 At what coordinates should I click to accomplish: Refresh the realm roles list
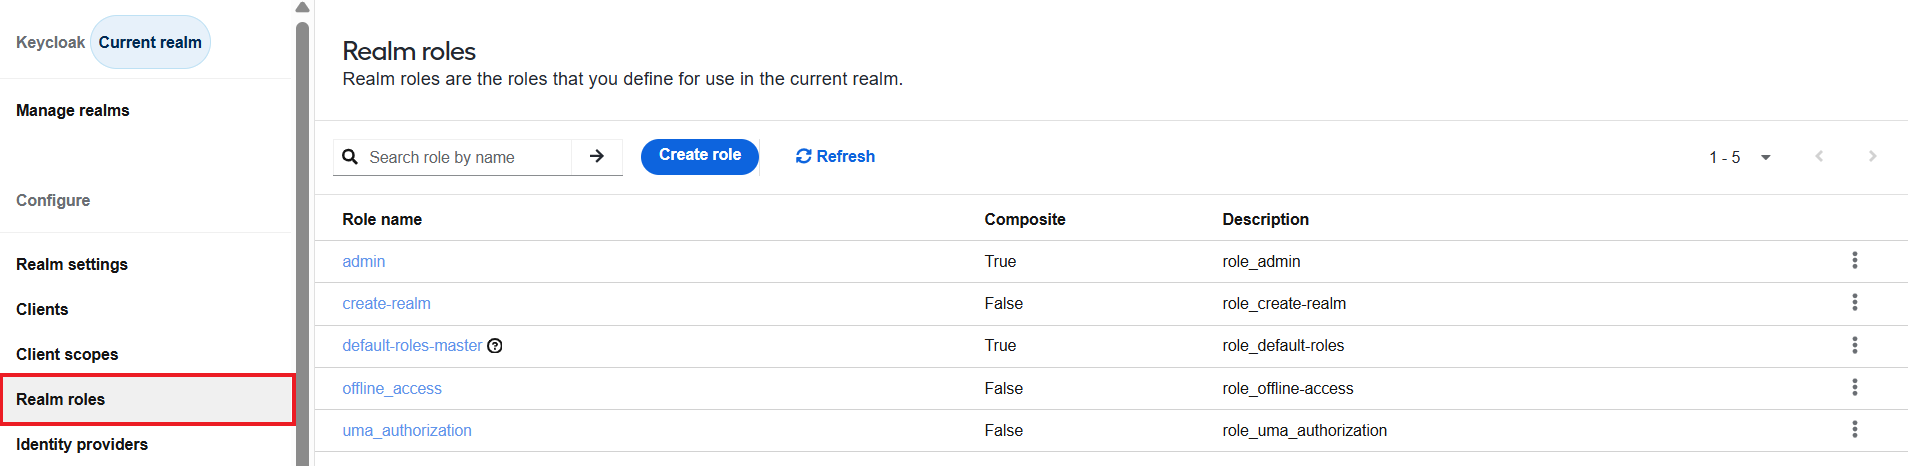835,156
